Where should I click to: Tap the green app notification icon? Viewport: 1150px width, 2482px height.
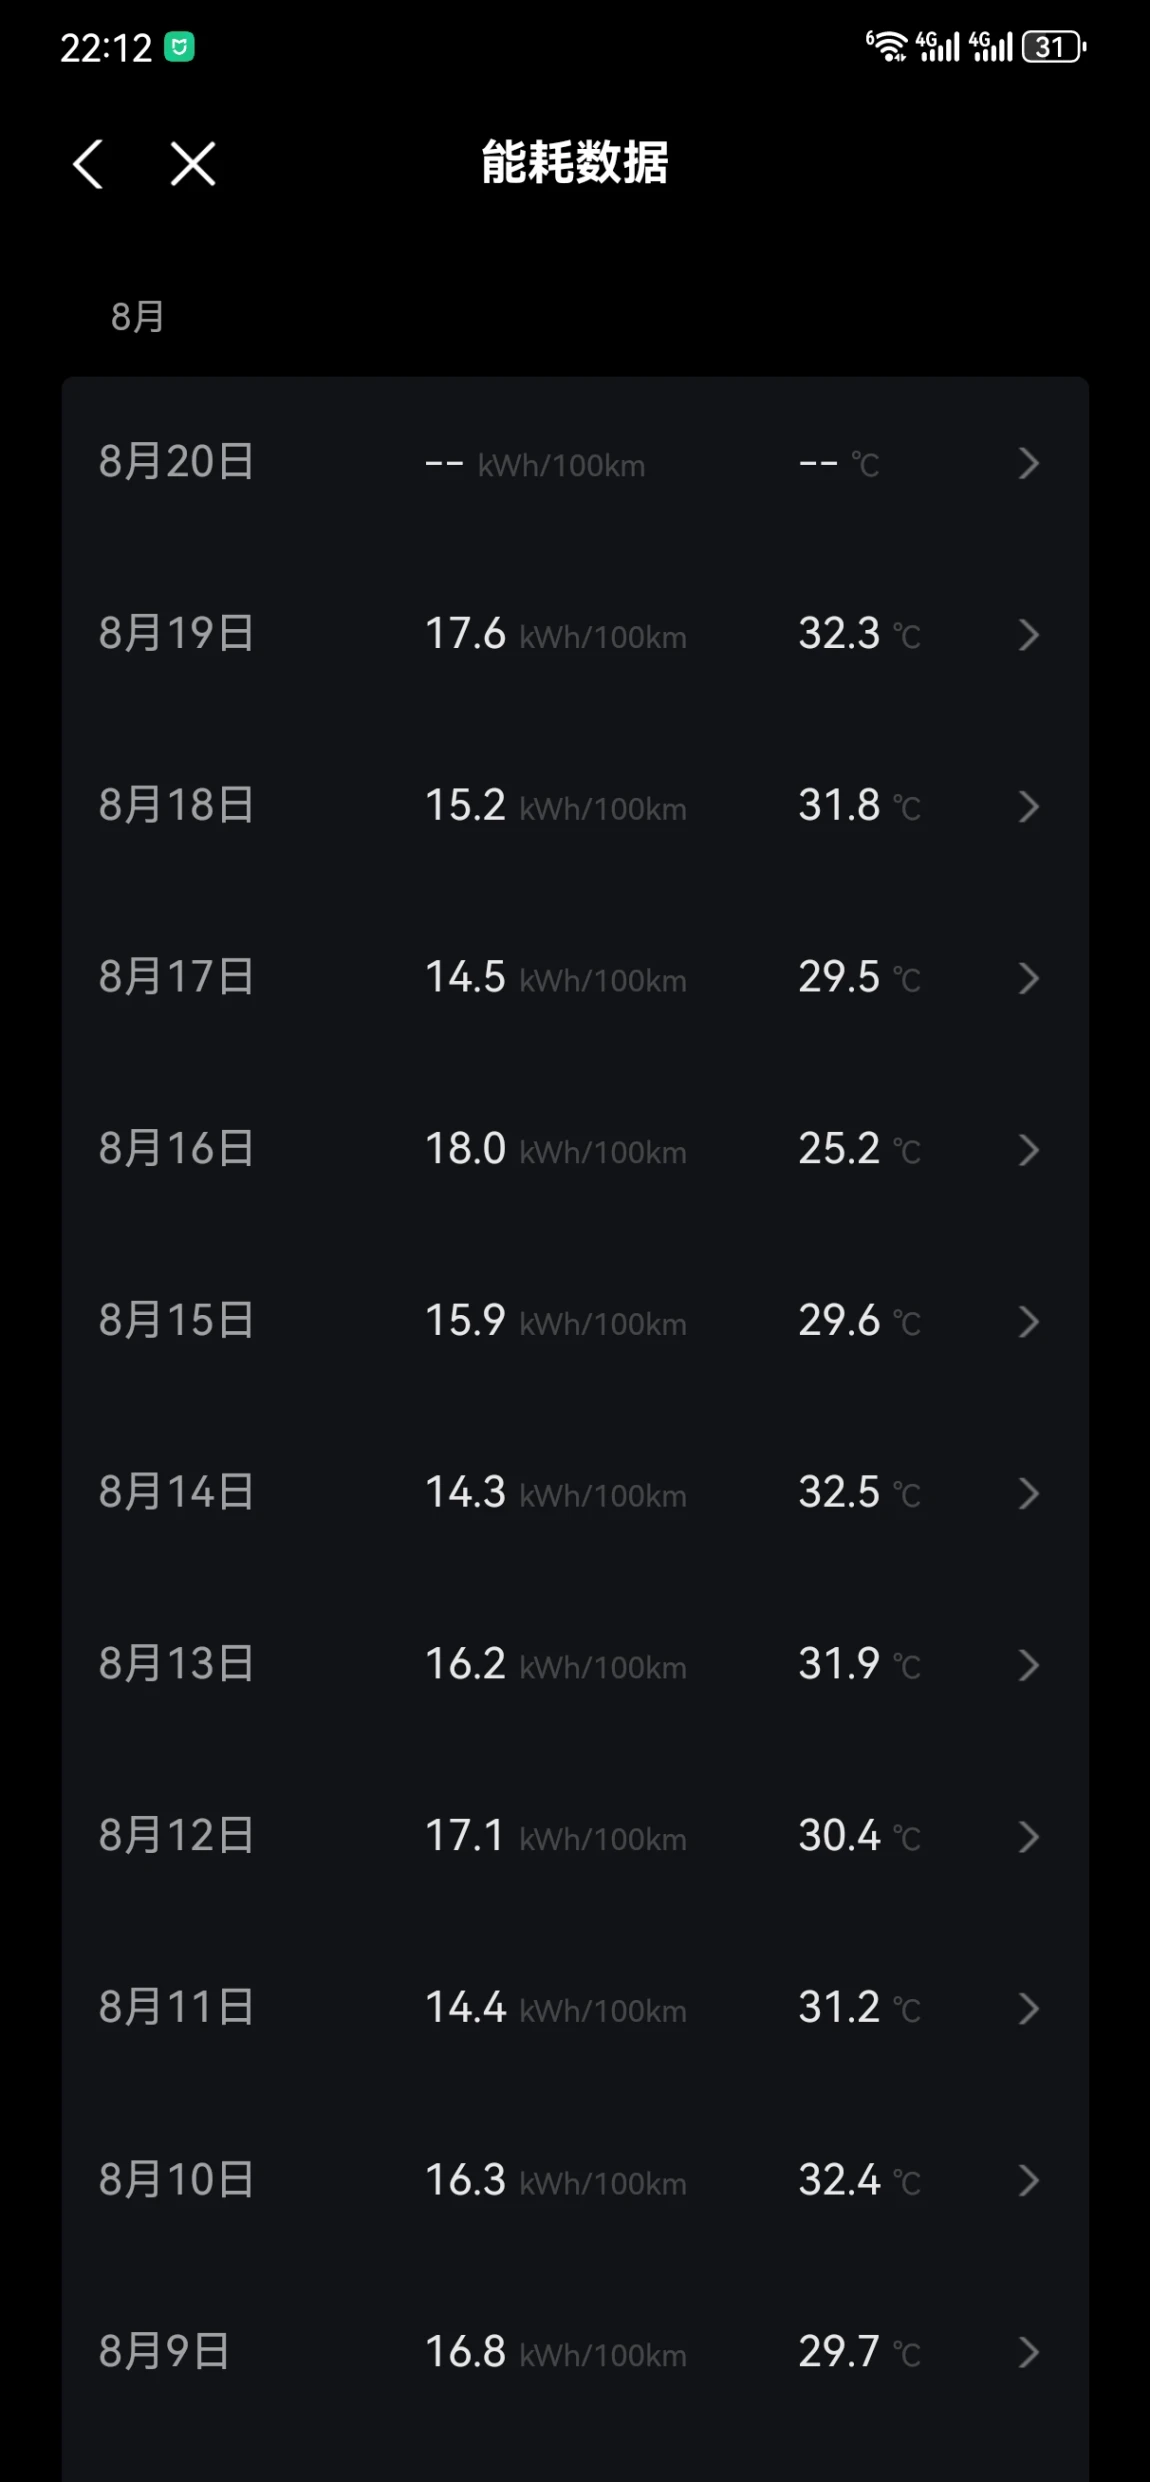pos(179,47)
